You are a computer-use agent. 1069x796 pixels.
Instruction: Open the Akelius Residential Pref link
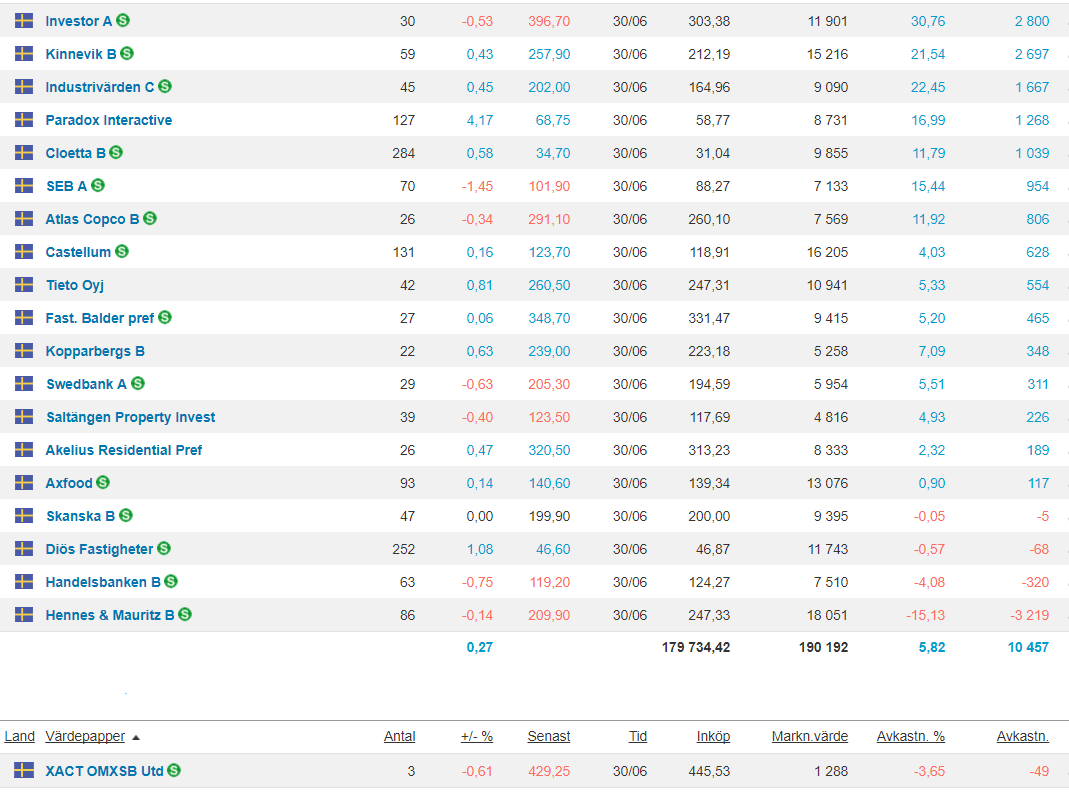[x=123, y=450]
